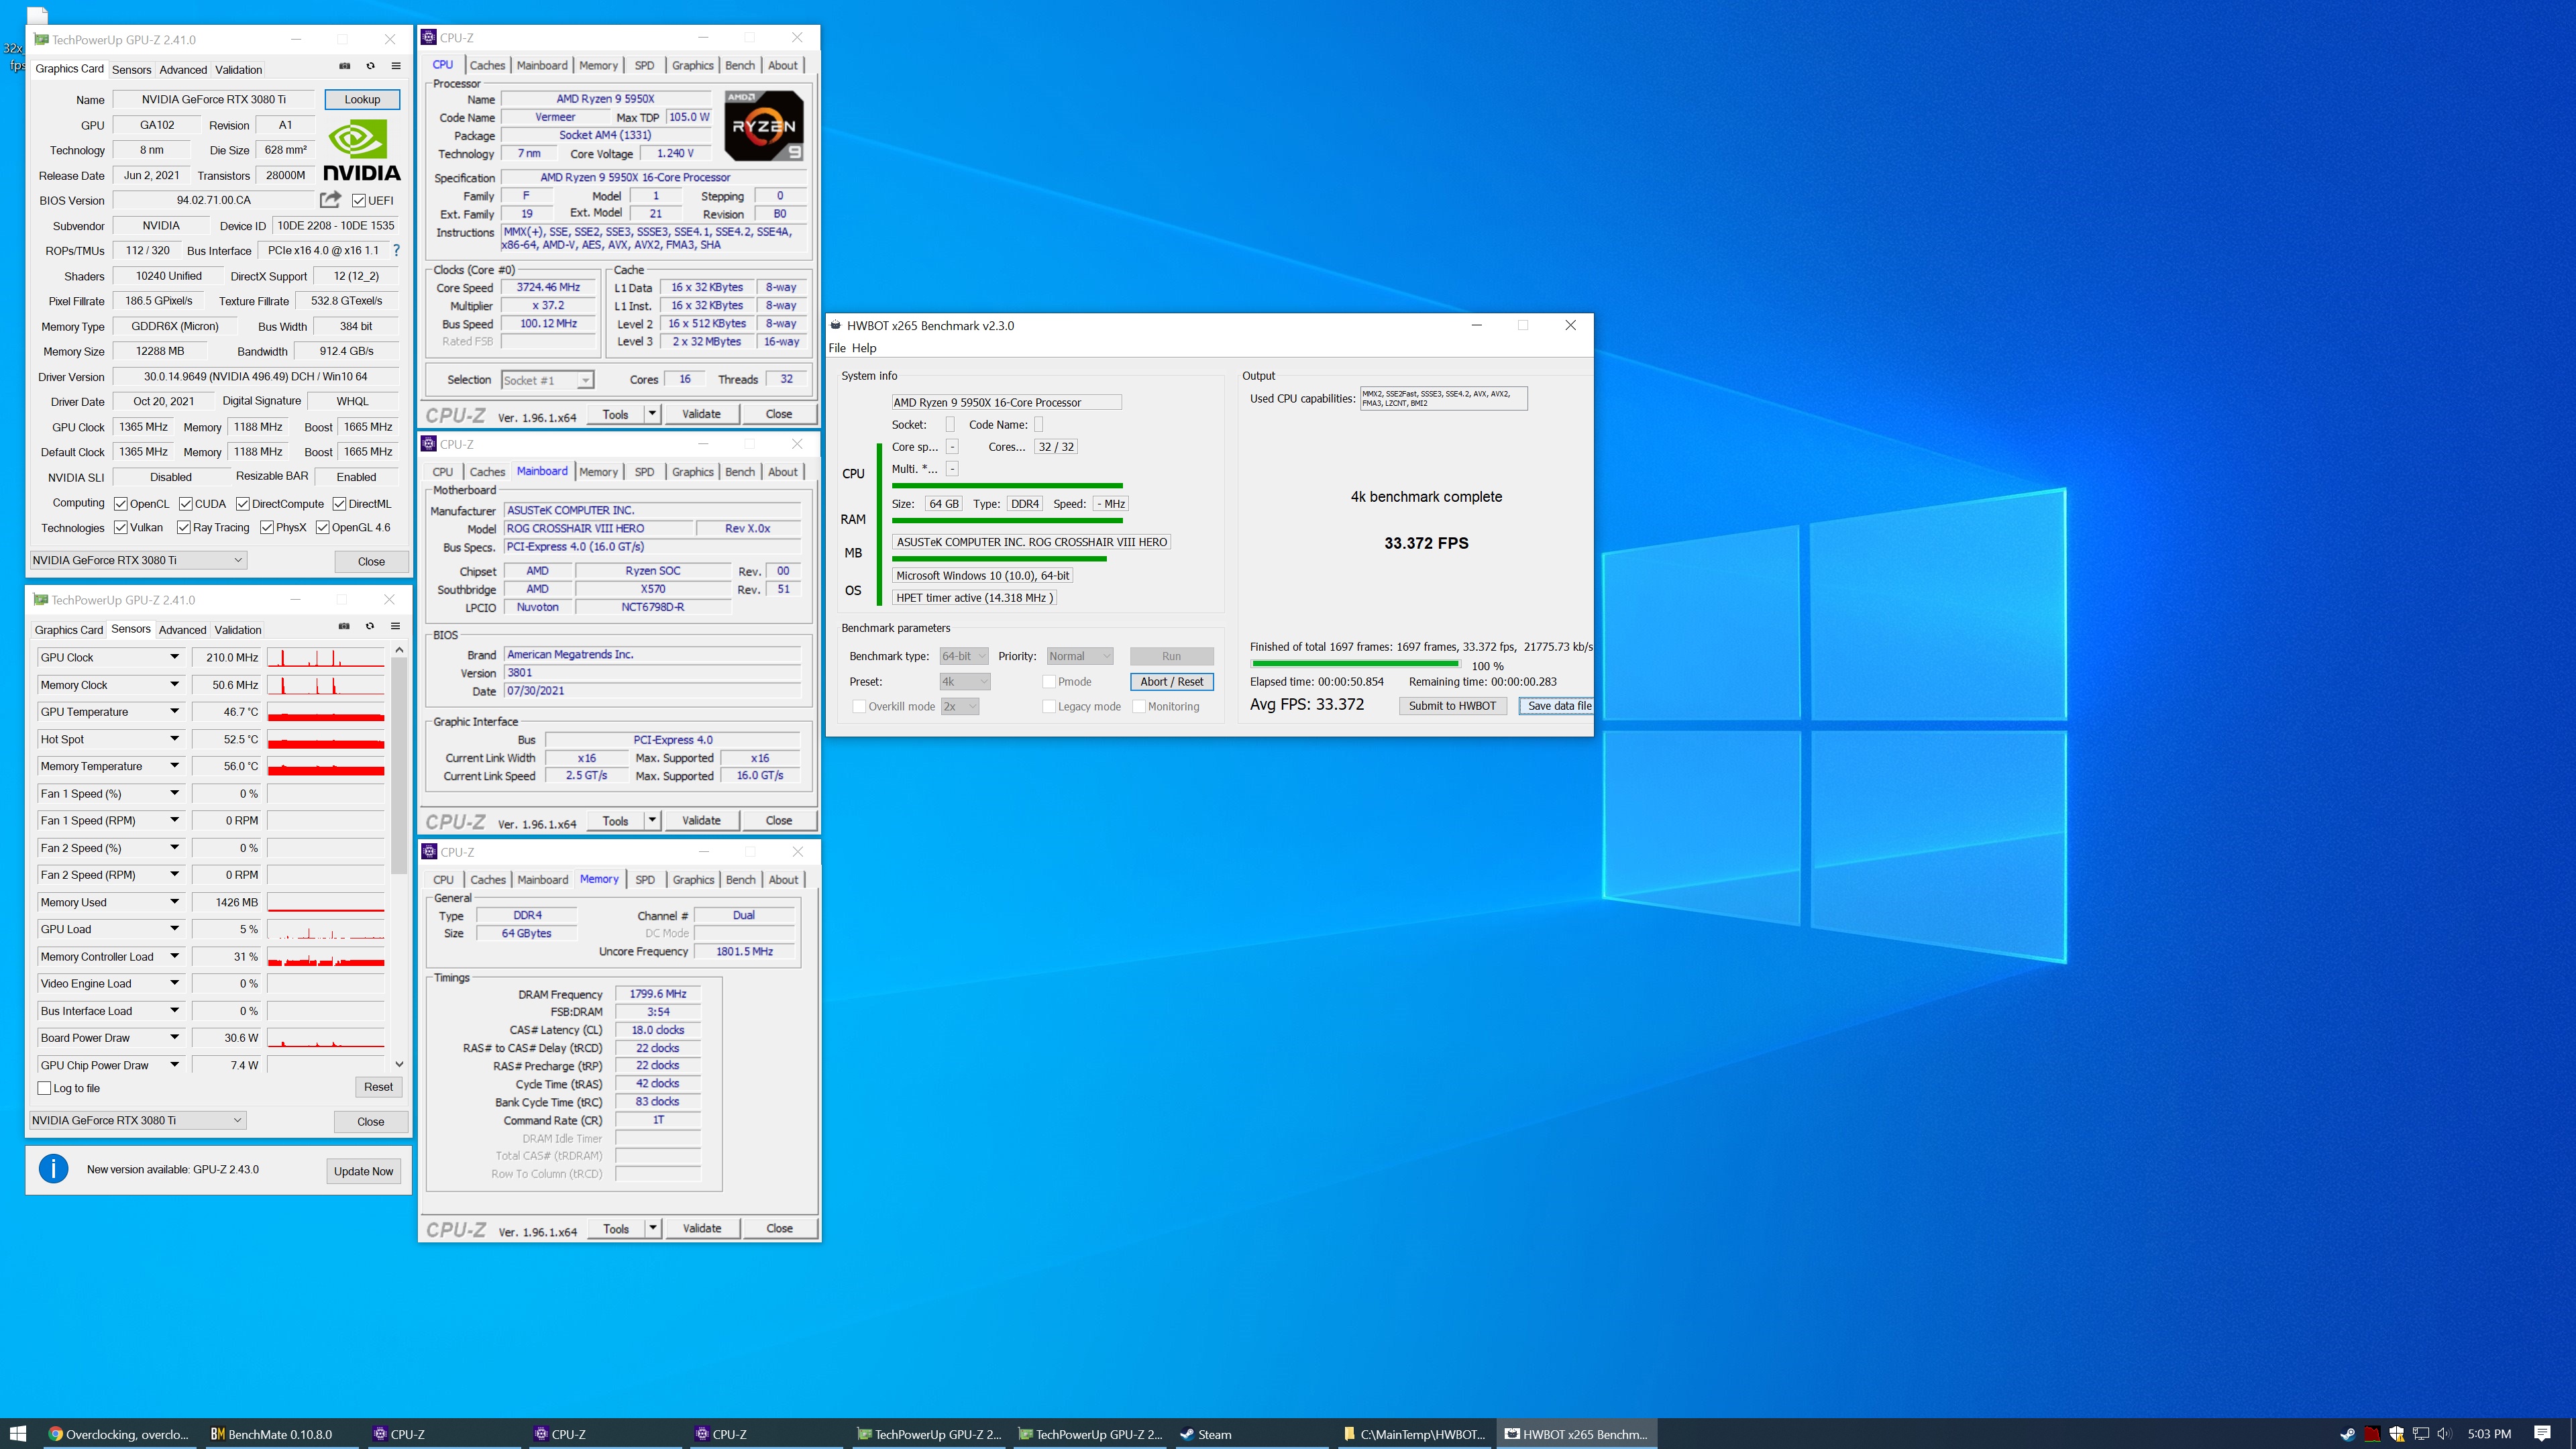Click the BIOS export share icon

pyautogui.click(x=330, y=199)
